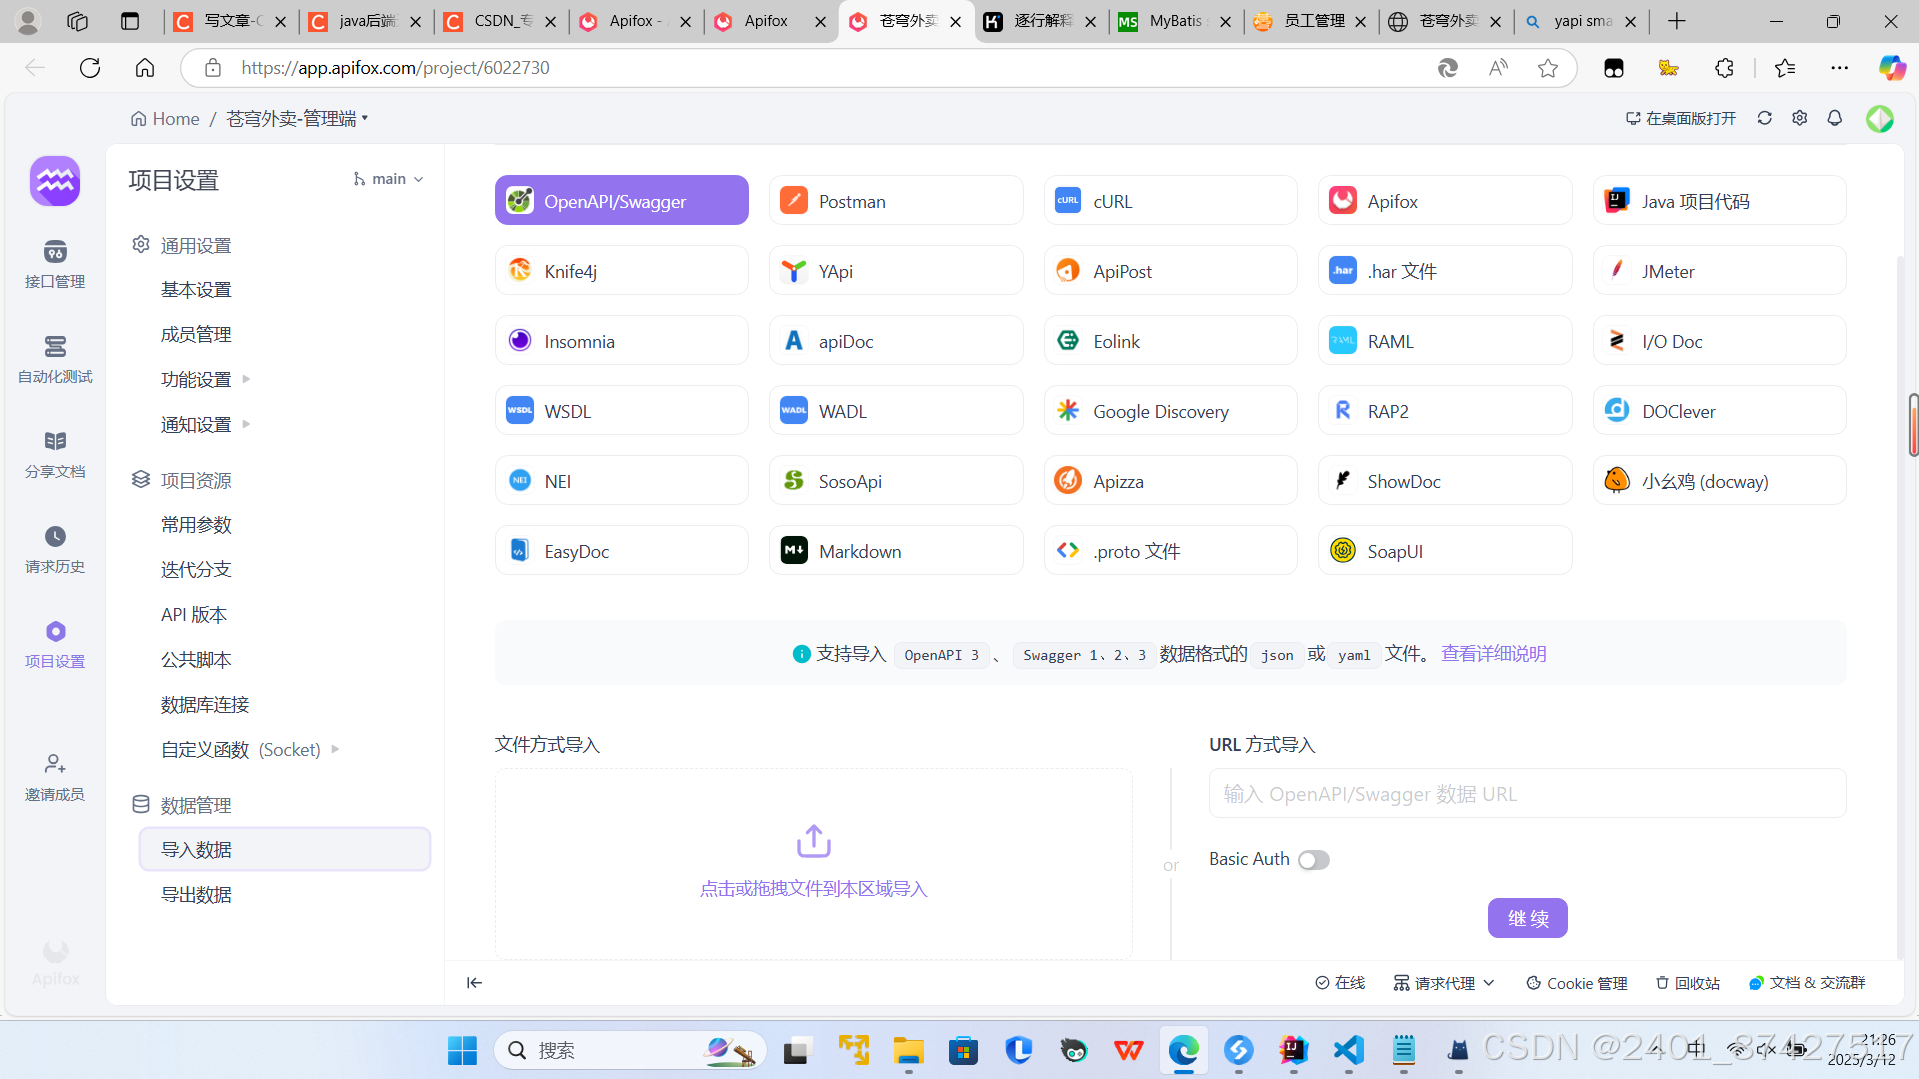Click 在桌面版打开 button
Image resolution: width=1919 pixels, height=1079 pixels.
coord(1680,118)
